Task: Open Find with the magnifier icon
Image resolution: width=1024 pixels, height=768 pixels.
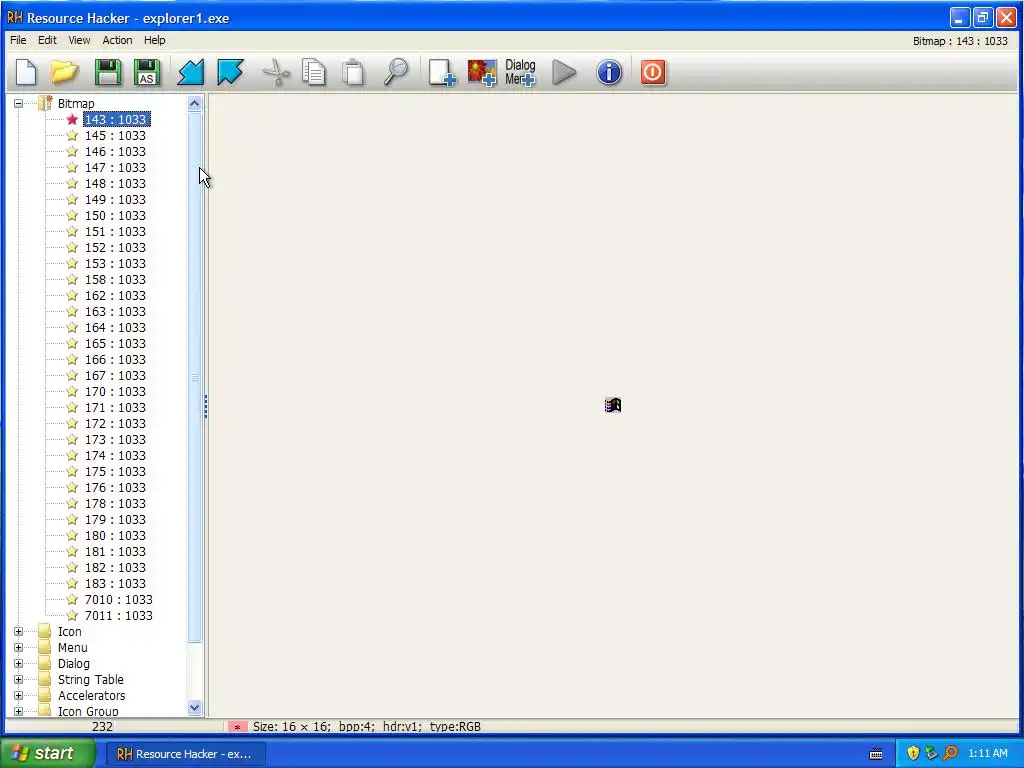Action: click(396, 72)
